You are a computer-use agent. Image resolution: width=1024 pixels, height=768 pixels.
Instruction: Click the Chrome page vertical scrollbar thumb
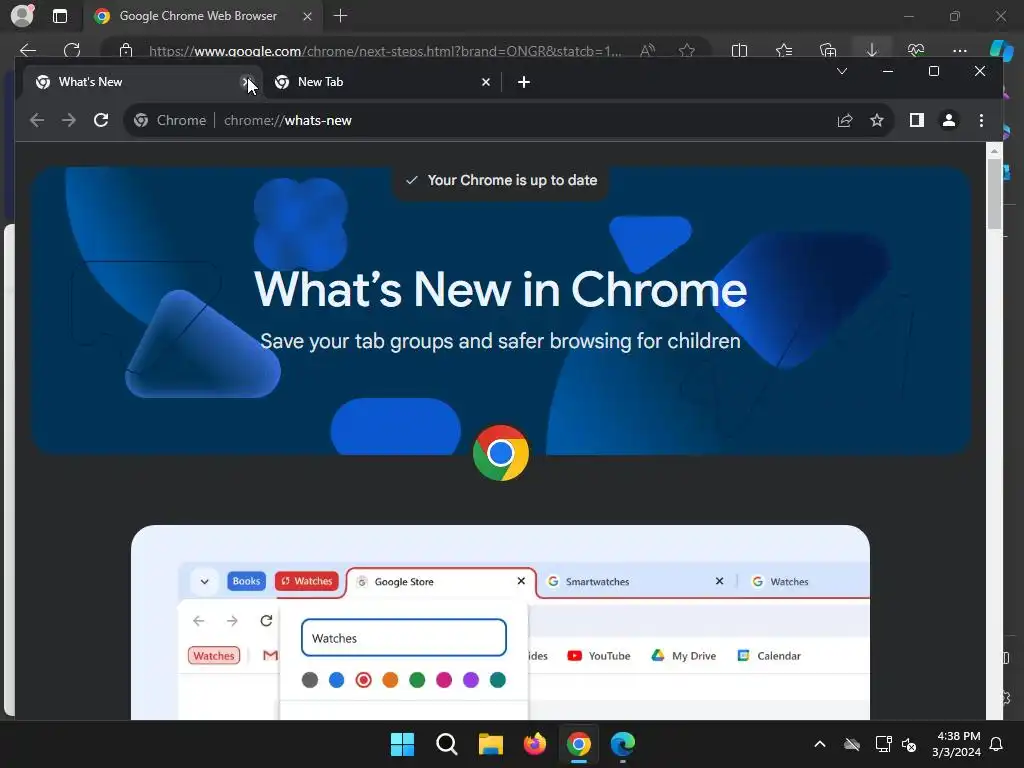click(x=994, y=193)
